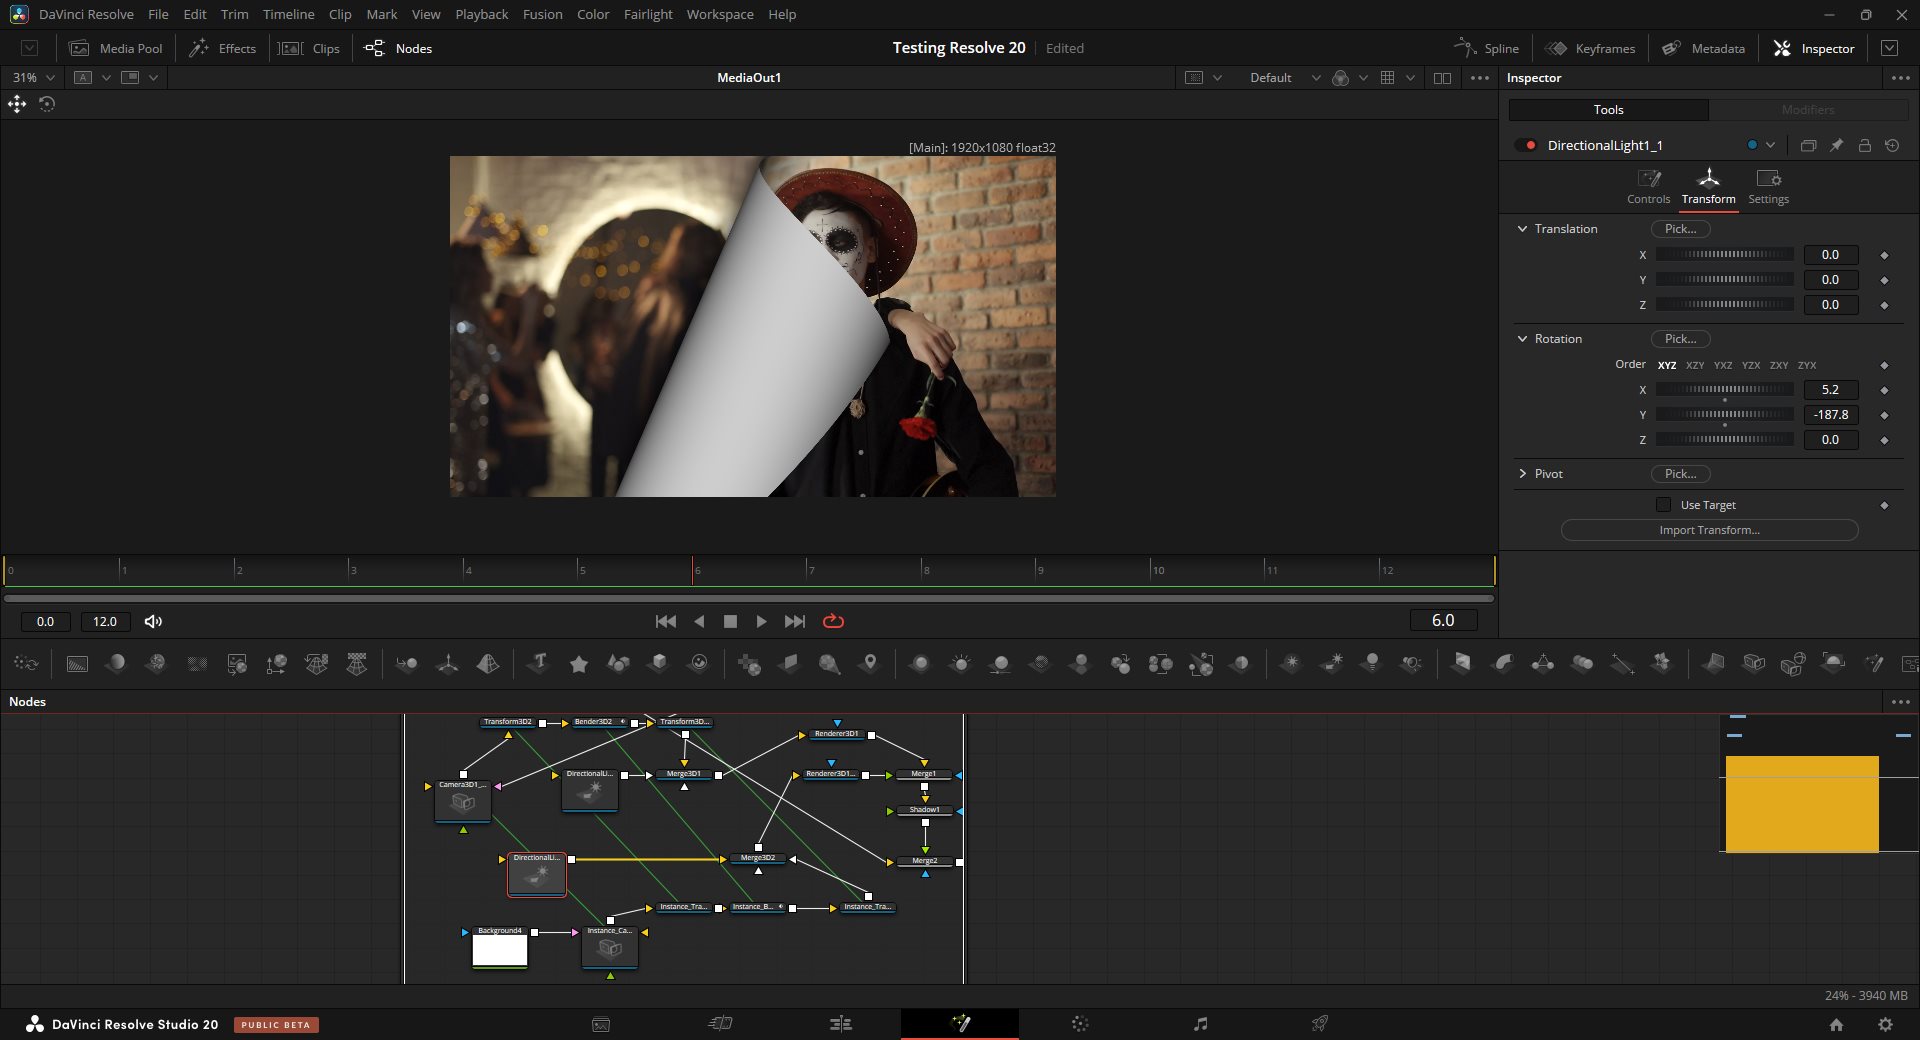The width and height of the screenshot is (1920, 1040).
Task: Add a Bender 3D tool from the toolbar
Action: coord(1502,663)
